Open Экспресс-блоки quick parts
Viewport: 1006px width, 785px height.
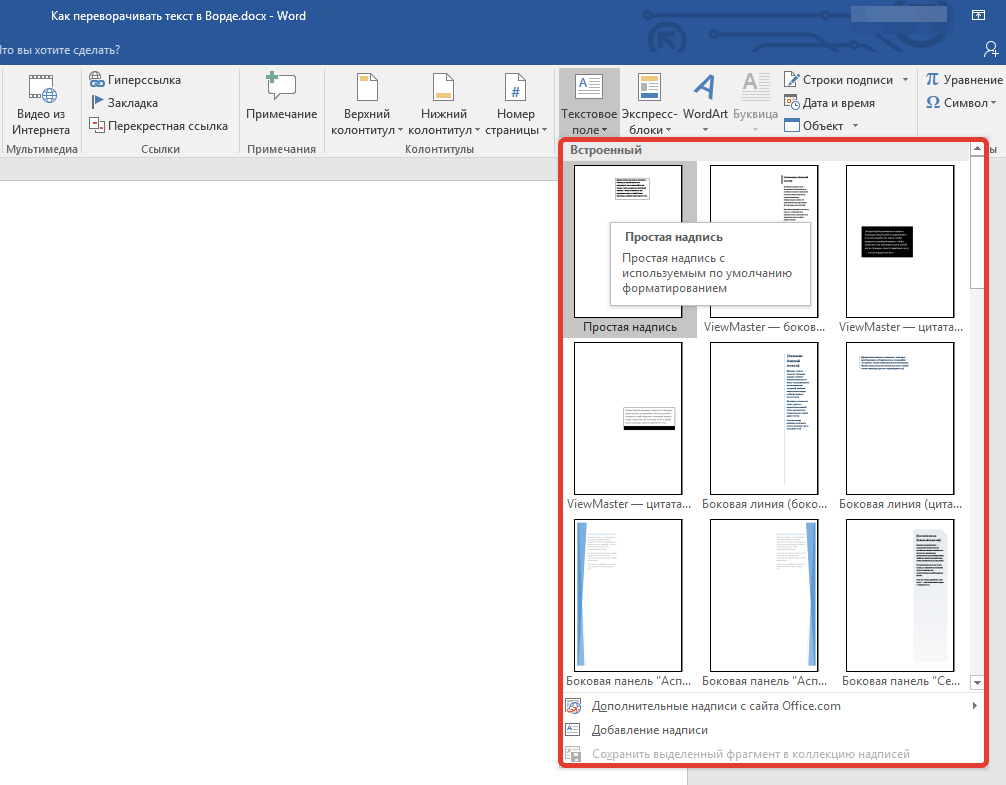(649, 104)
